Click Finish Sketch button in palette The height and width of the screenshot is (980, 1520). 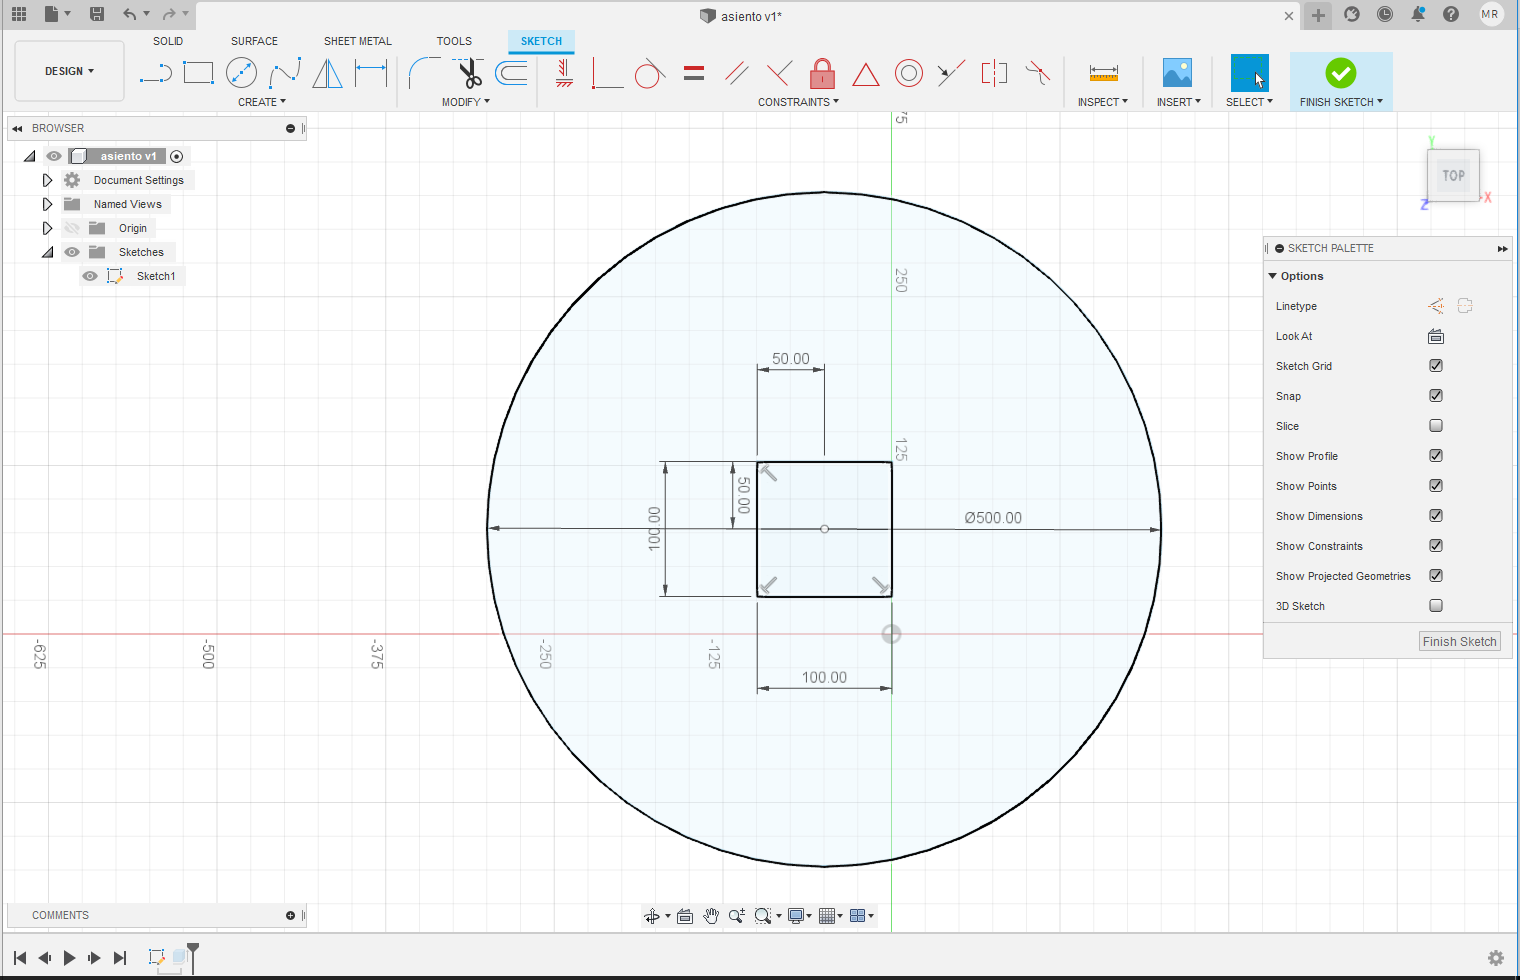pyautogui.click(x=1460, y=642)
